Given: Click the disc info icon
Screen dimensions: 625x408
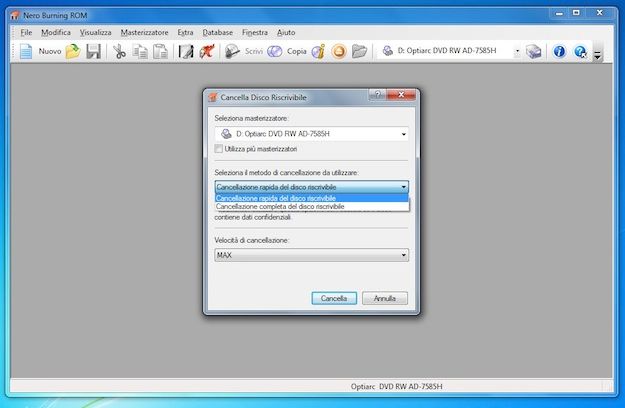Looking at the screenshot, I should point(318,51).
